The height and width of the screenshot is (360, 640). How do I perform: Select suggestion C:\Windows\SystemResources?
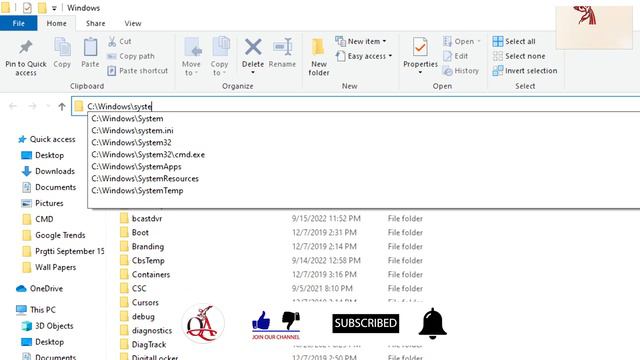pyautogui.click(x=145, y=178)
